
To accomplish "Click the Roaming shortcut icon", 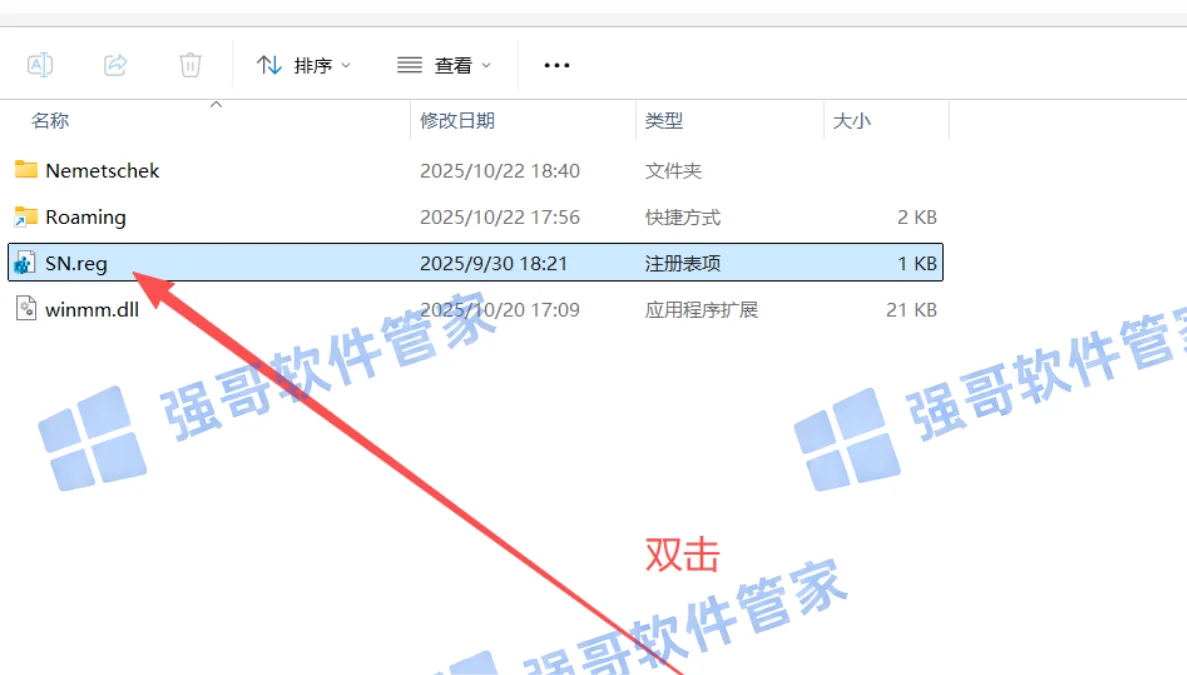I will (x=26, y=217).
